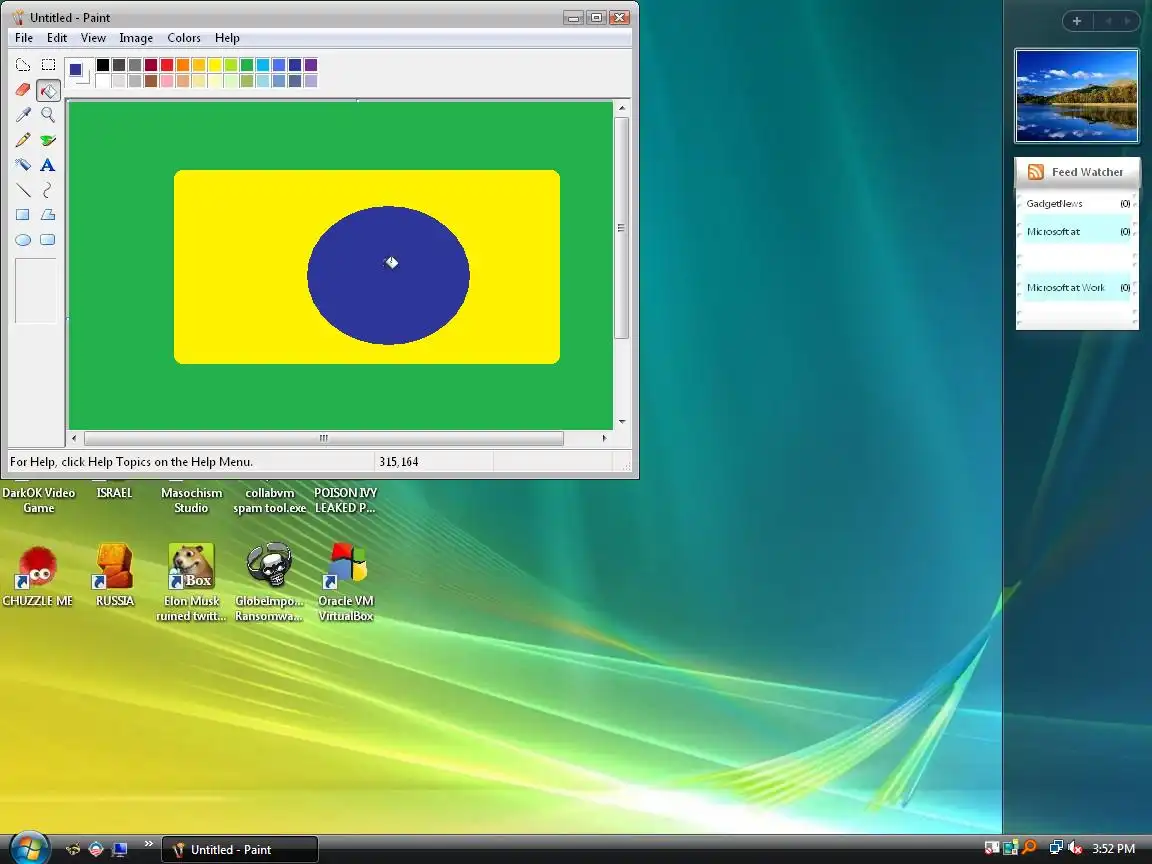Click the Show Desktop quick launch icon

pyautogui.click(x=119, y=849)
